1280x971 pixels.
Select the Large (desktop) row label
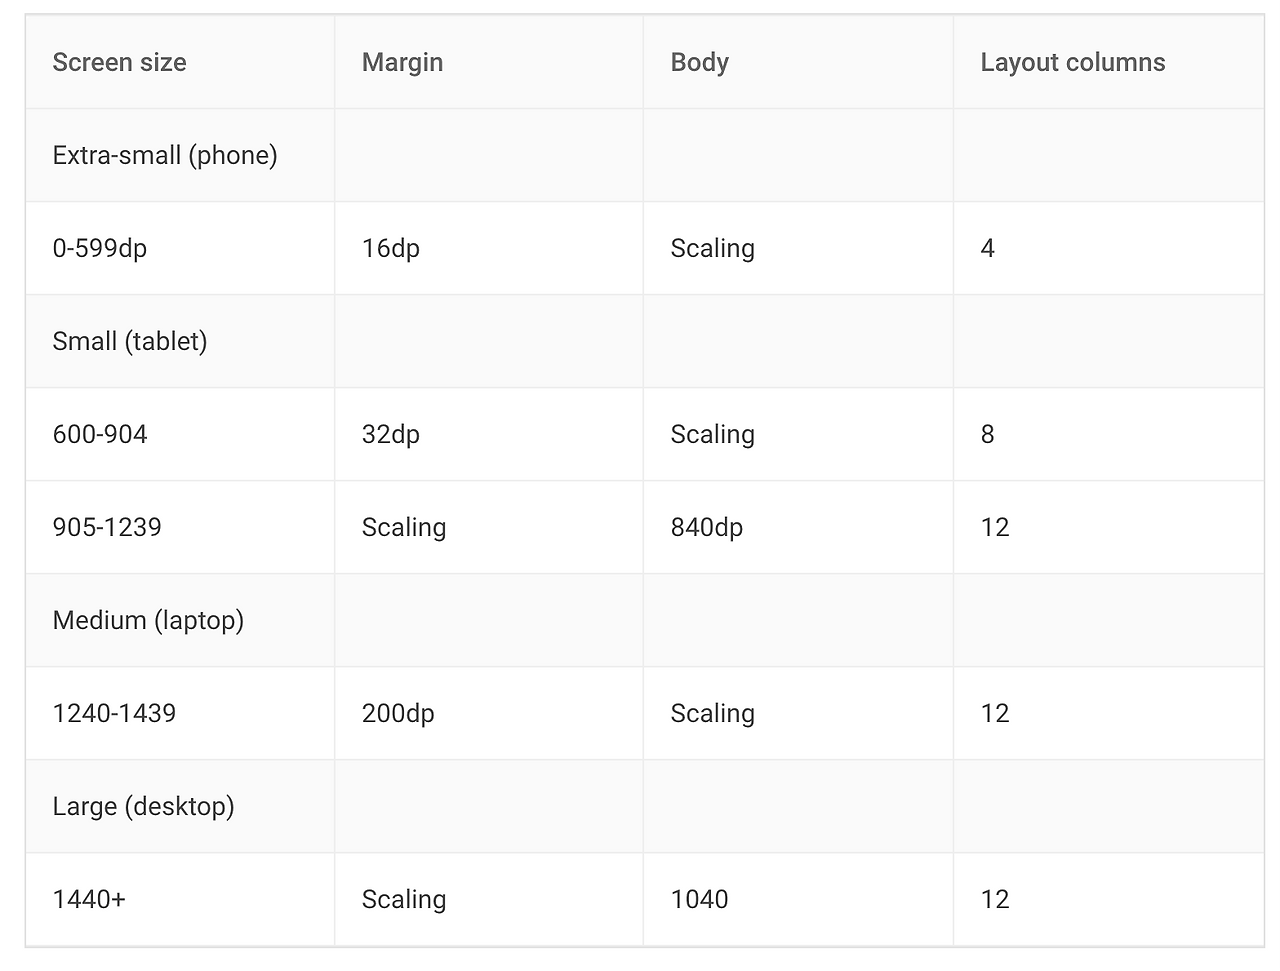(x=143, y=806)
